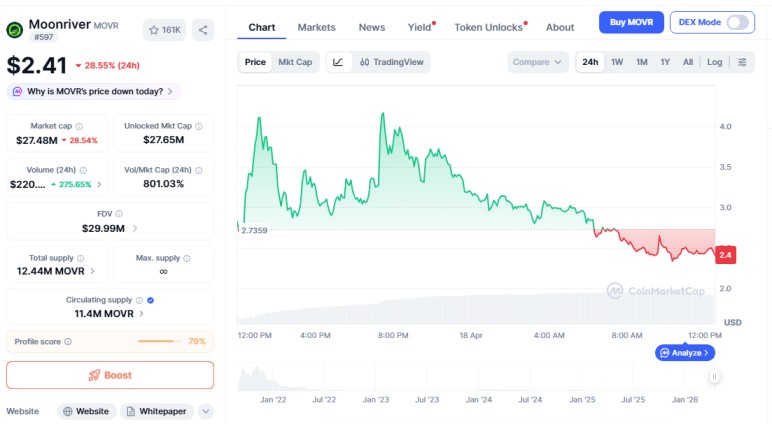Click Profile score info icon
Image resolution: width=772 pixels, height=424 pixels.
[68, 341]
